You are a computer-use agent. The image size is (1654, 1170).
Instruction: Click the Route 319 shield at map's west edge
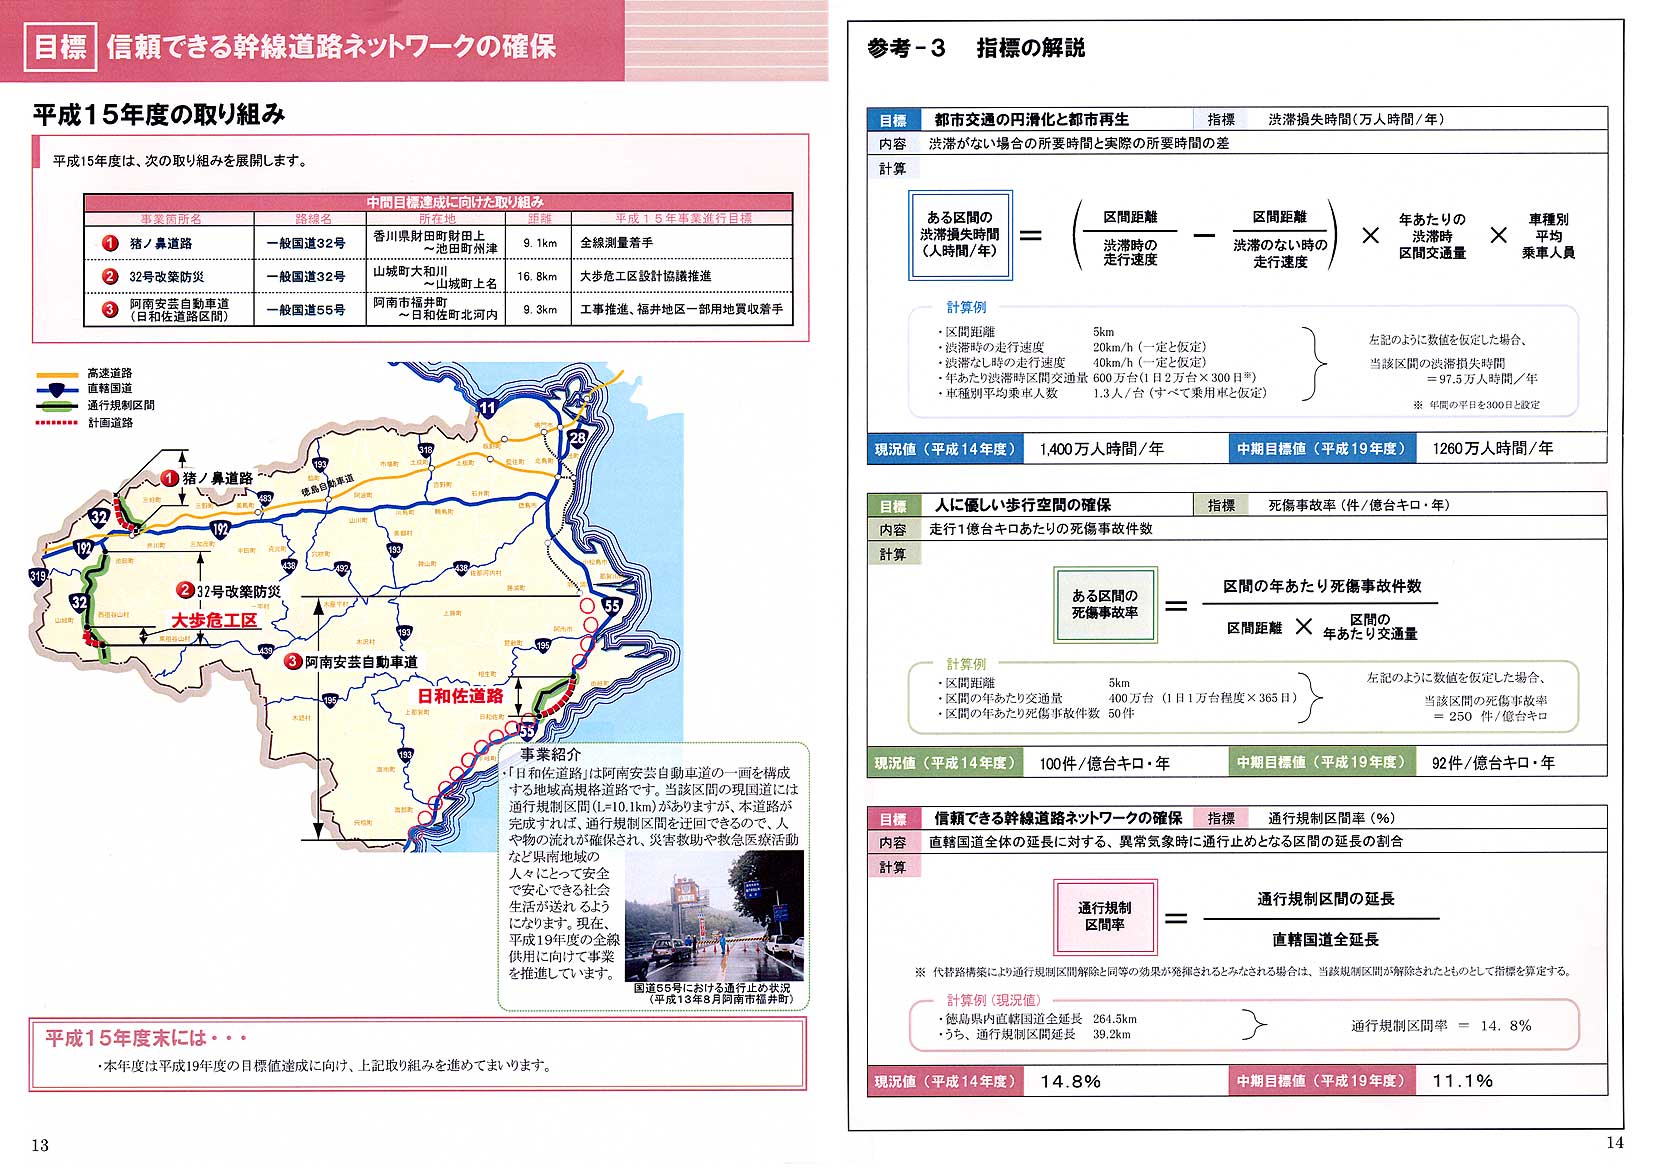click(38, 575)
